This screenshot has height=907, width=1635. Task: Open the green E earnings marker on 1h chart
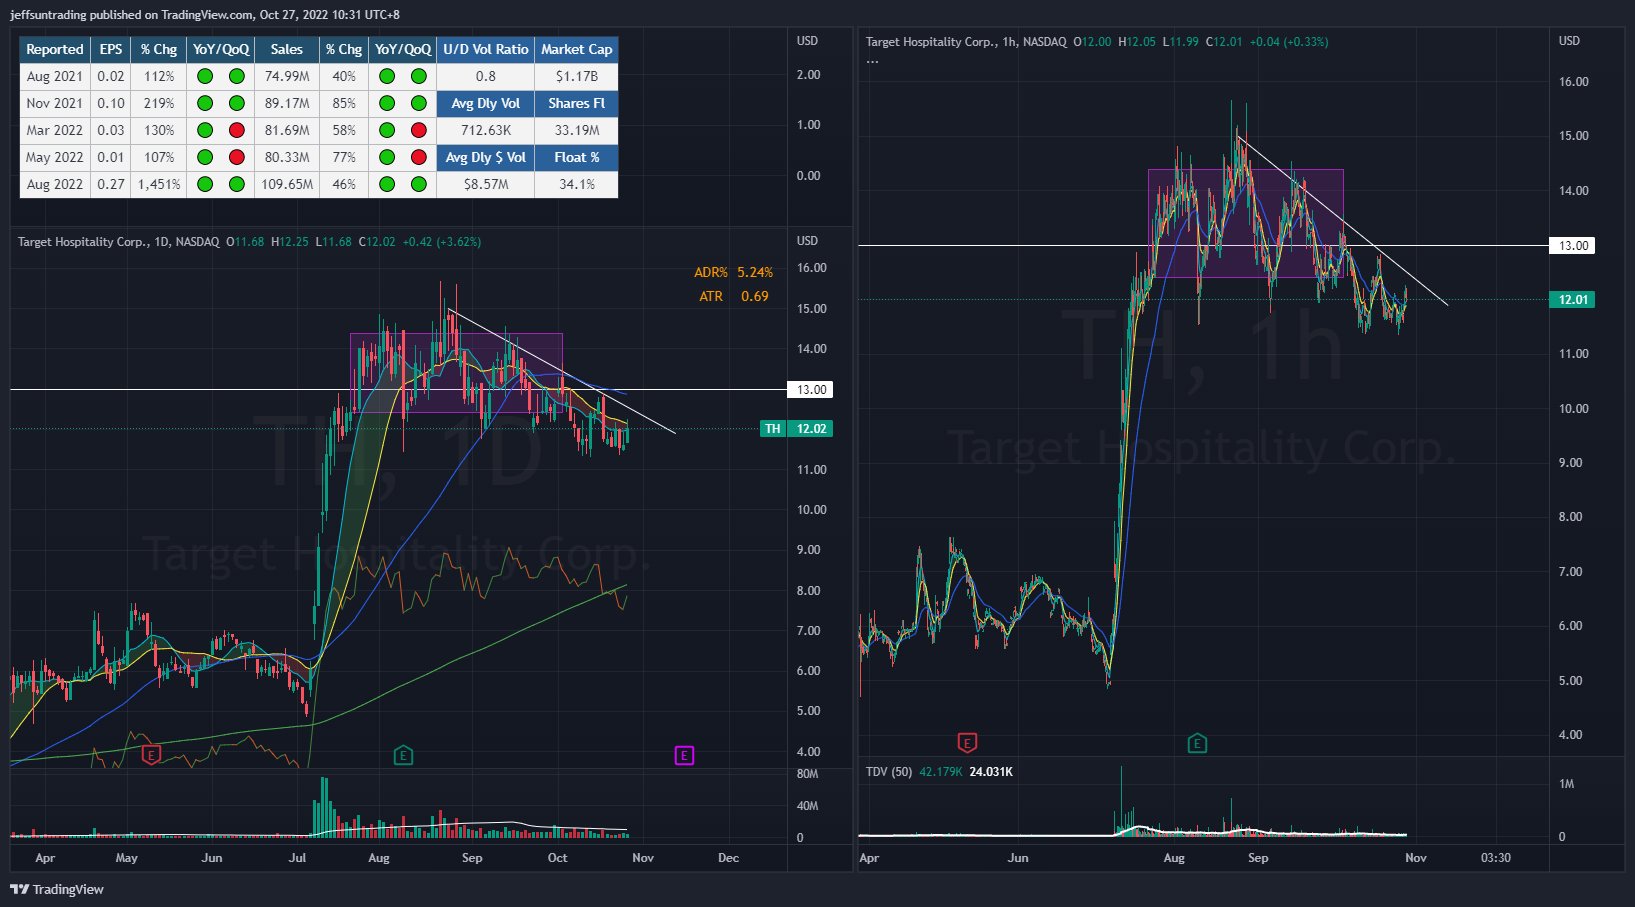tap(1197, 743)
